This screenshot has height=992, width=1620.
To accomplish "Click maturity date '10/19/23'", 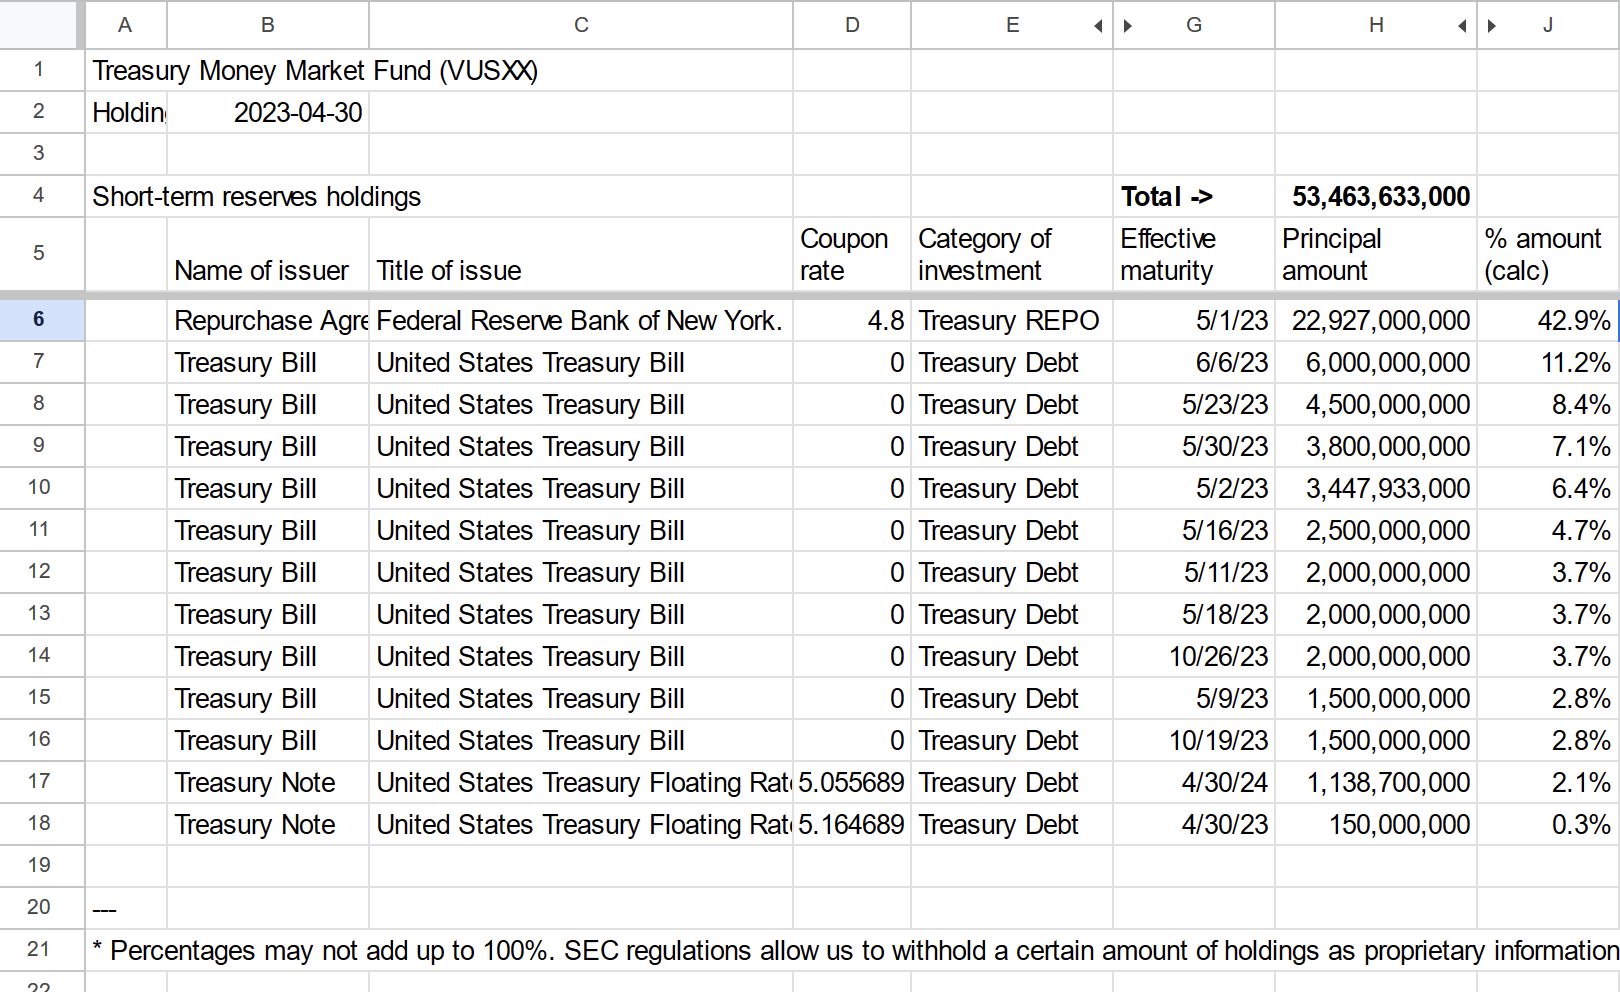I will point(1194,741).
